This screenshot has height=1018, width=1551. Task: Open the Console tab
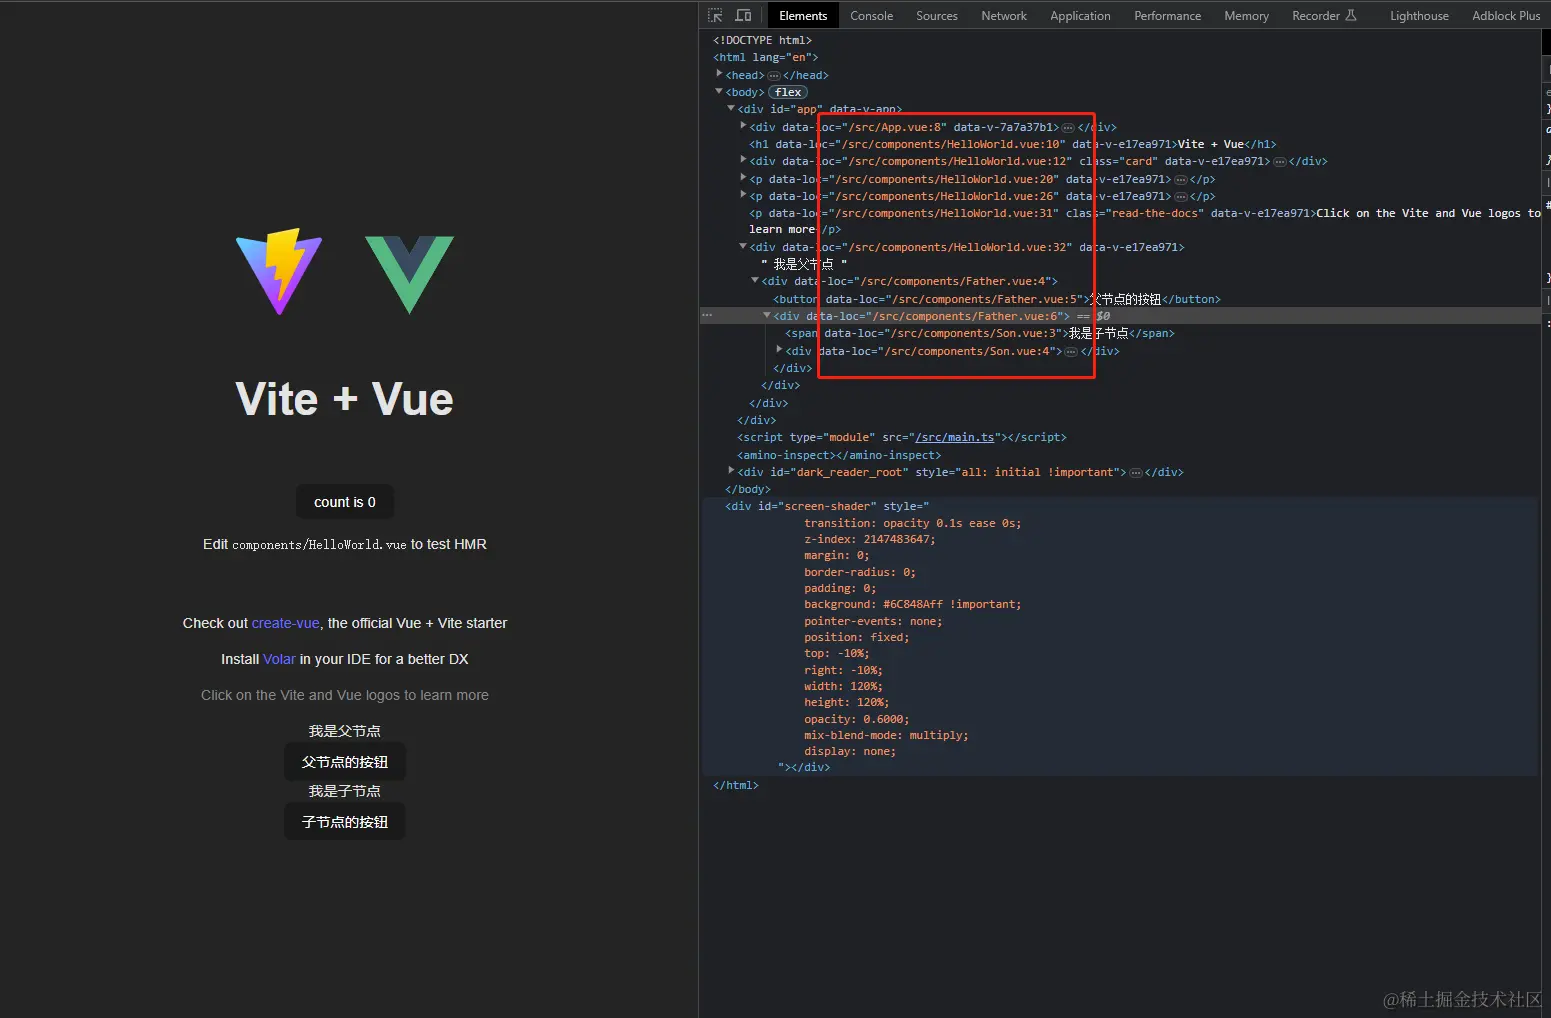pyautogui.click(x=871, y=16)
